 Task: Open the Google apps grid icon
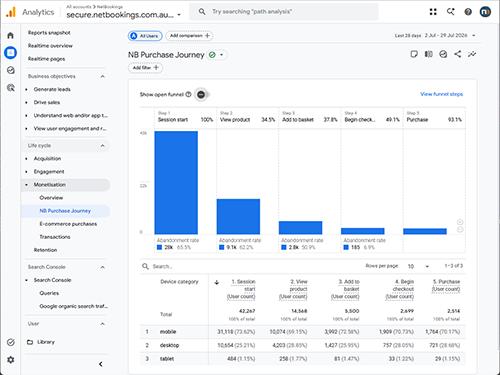pyautogui.click(x=433, y=12)
